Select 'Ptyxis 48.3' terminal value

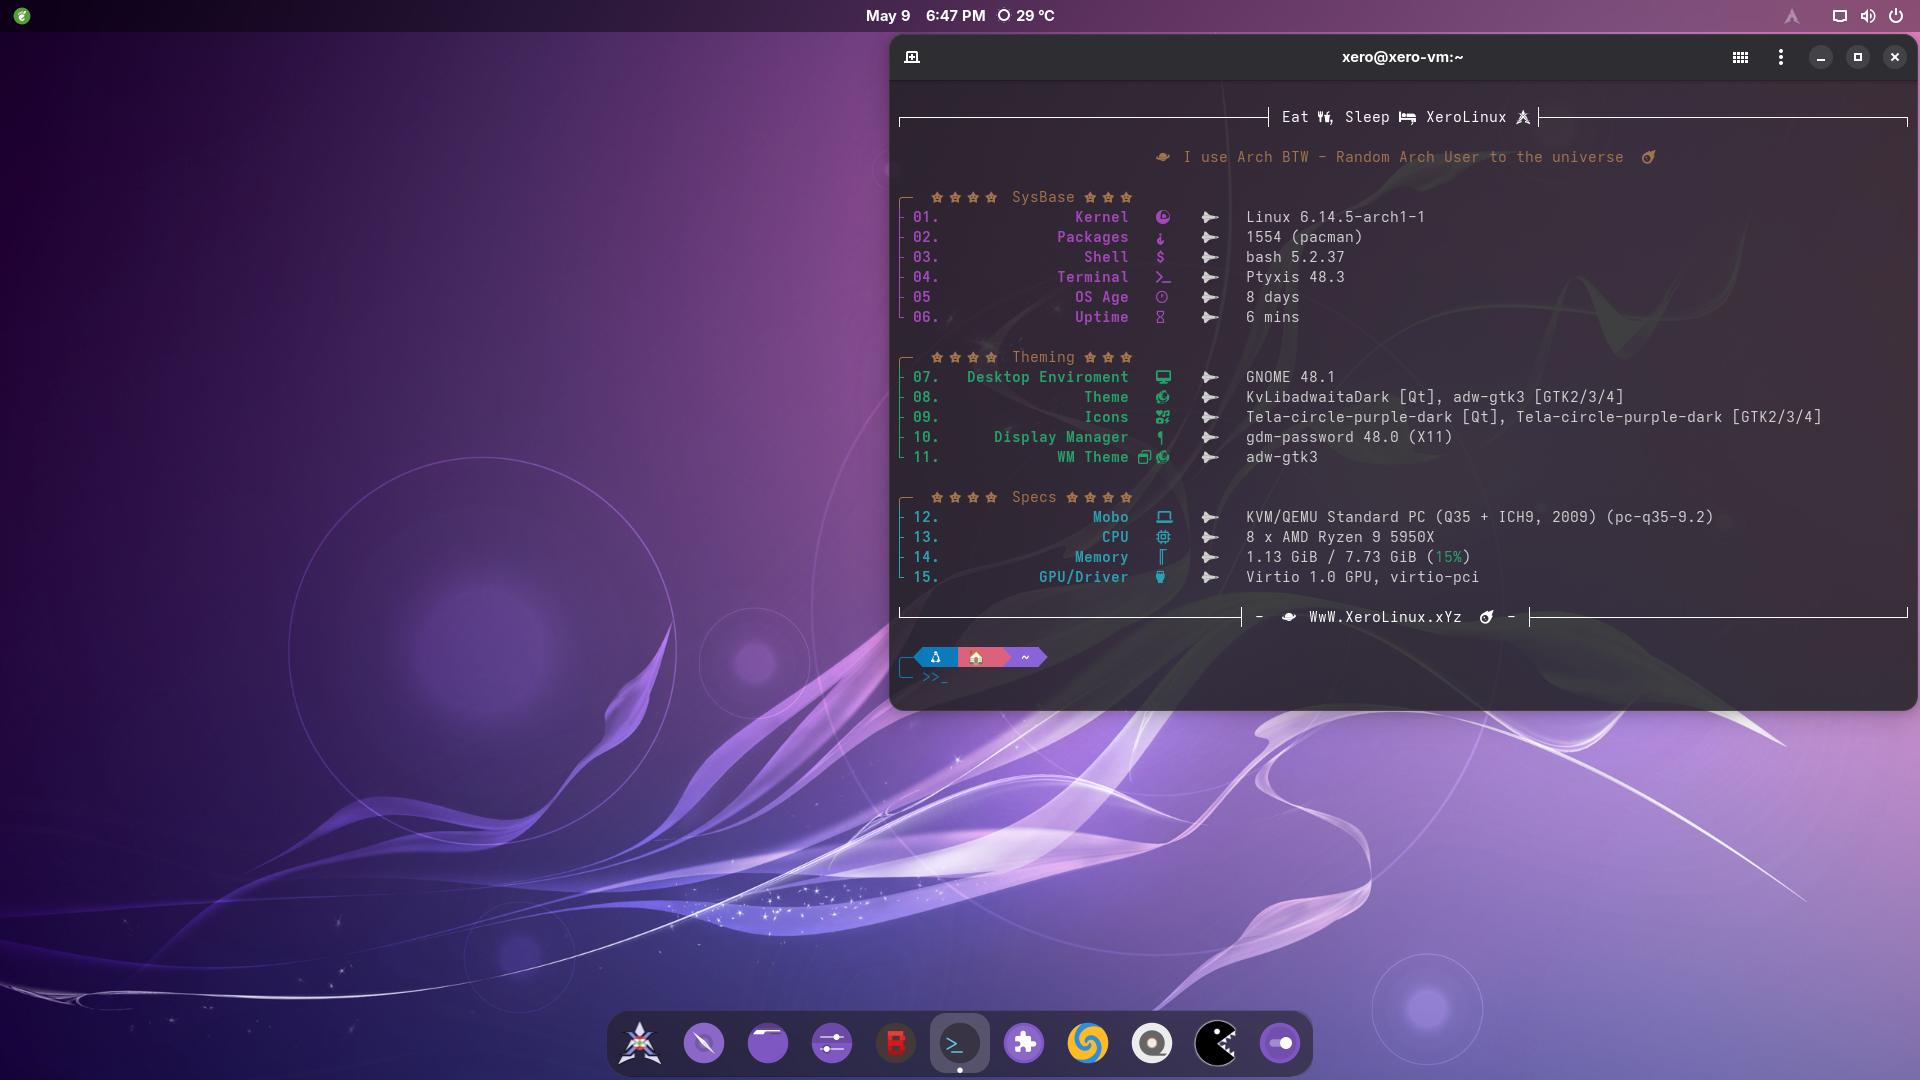coord(1295,277)
